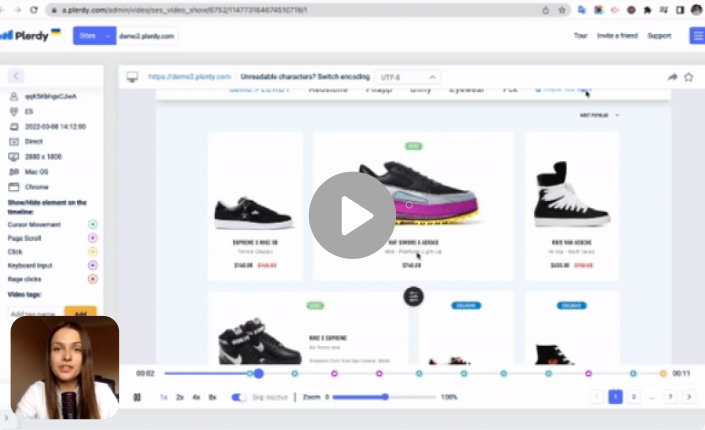Click the Nike x Supreme product card
The image size is (705, 430).
coord(308,328)
